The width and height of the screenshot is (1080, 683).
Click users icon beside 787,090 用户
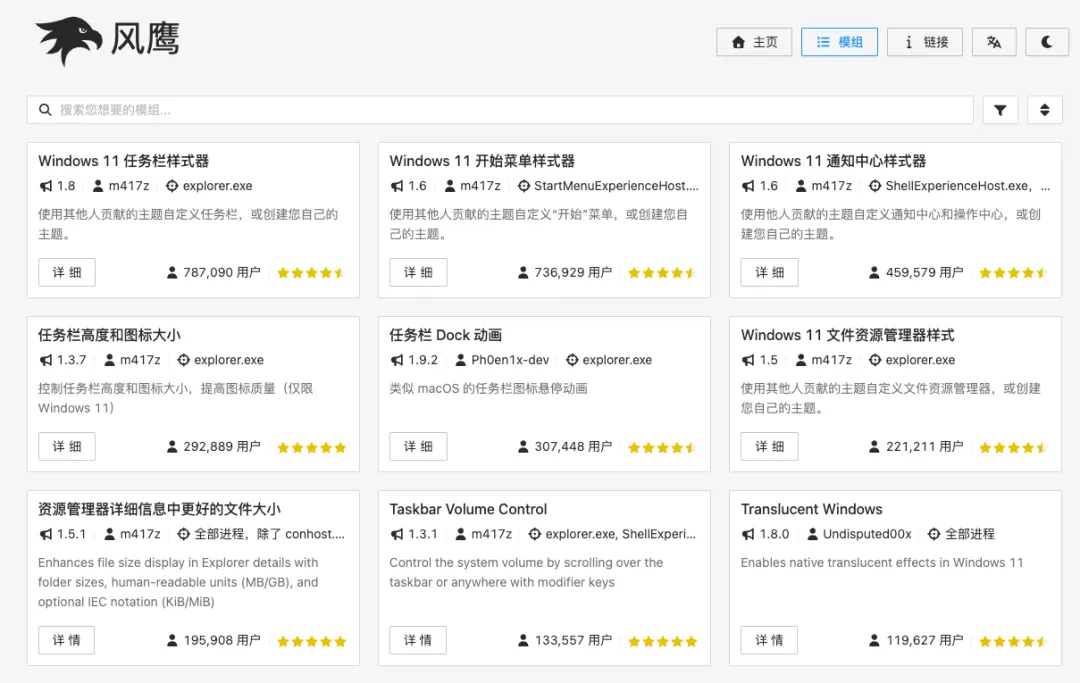pyautogui.click(x=172, y=273)
